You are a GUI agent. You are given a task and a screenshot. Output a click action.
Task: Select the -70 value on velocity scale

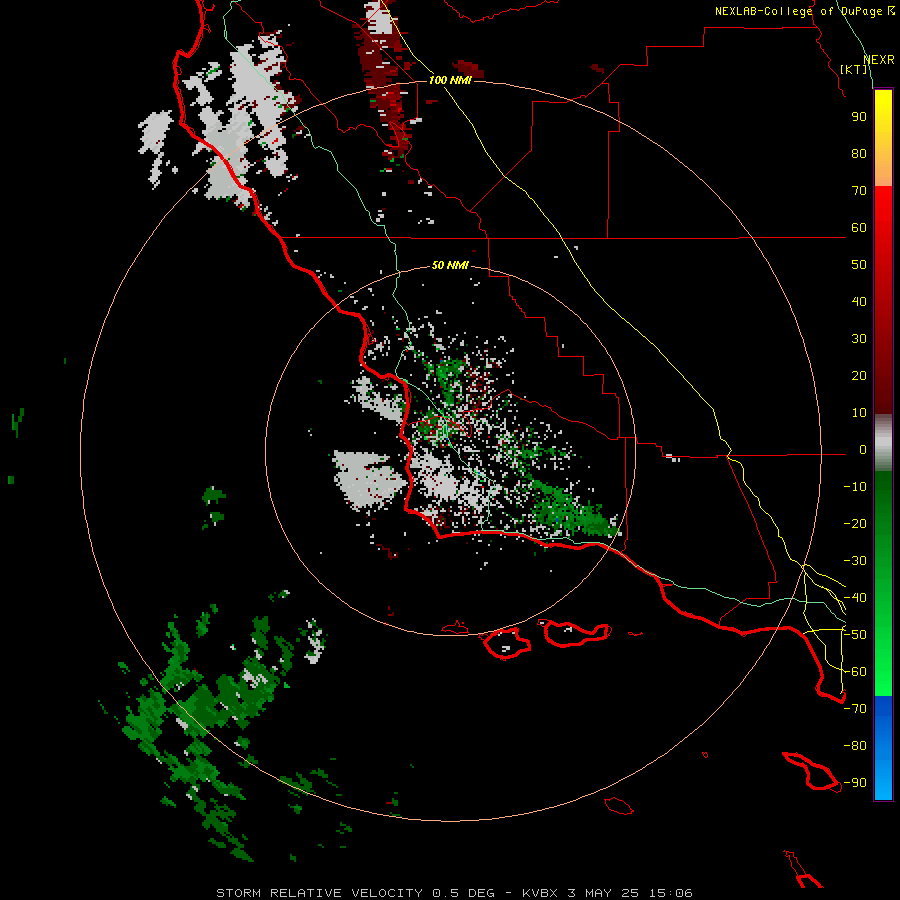(x=855, y=709)
